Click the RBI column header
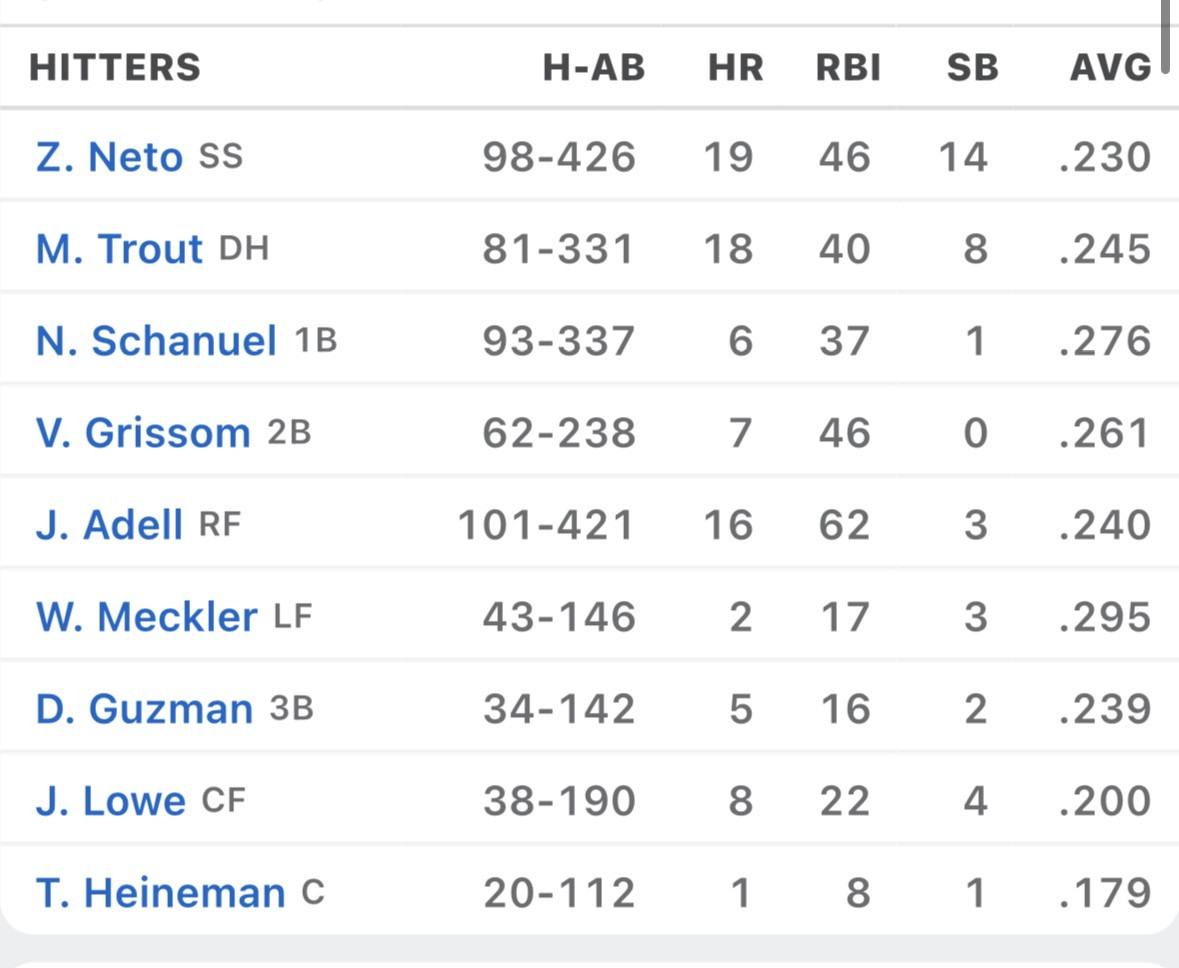Screen dimensions: 1179x968 [848, 67]
